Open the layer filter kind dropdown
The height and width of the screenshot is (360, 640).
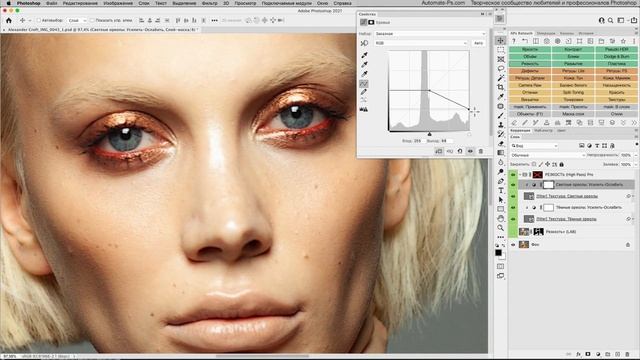[534, 146]
